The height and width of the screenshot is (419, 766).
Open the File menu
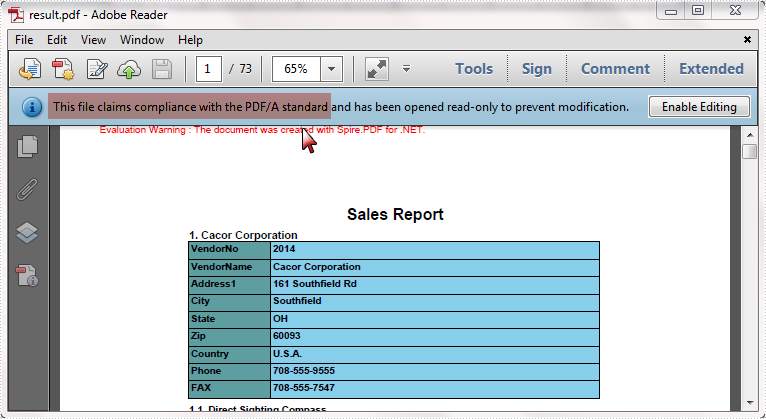24,40
